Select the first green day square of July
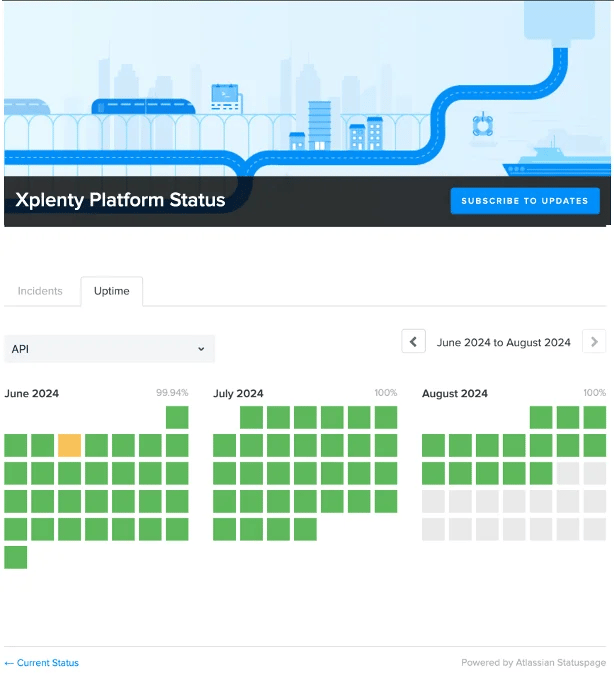614x680 pixels. [251, 417]
